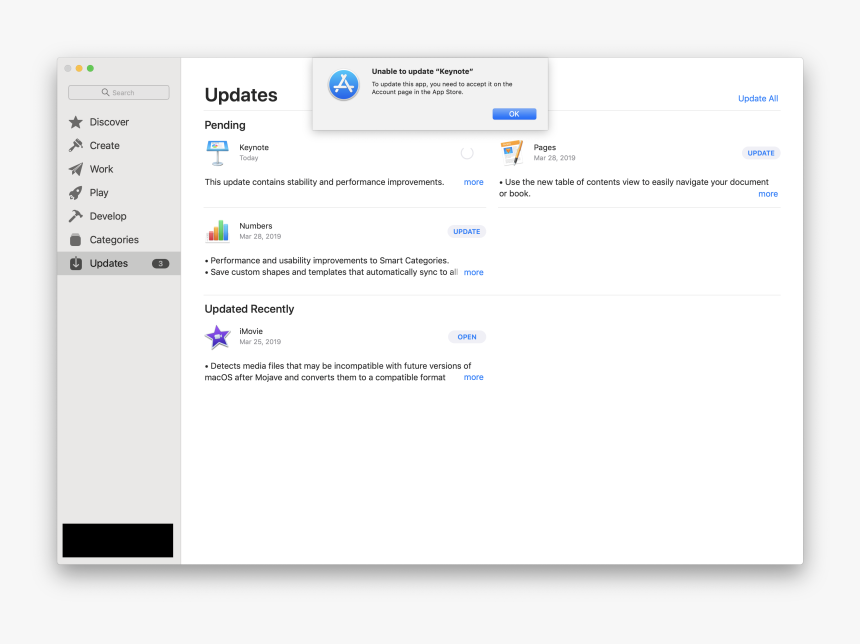Screen dimensions: 860x644
Task: Click the Pending section heading
Action: 225,125
